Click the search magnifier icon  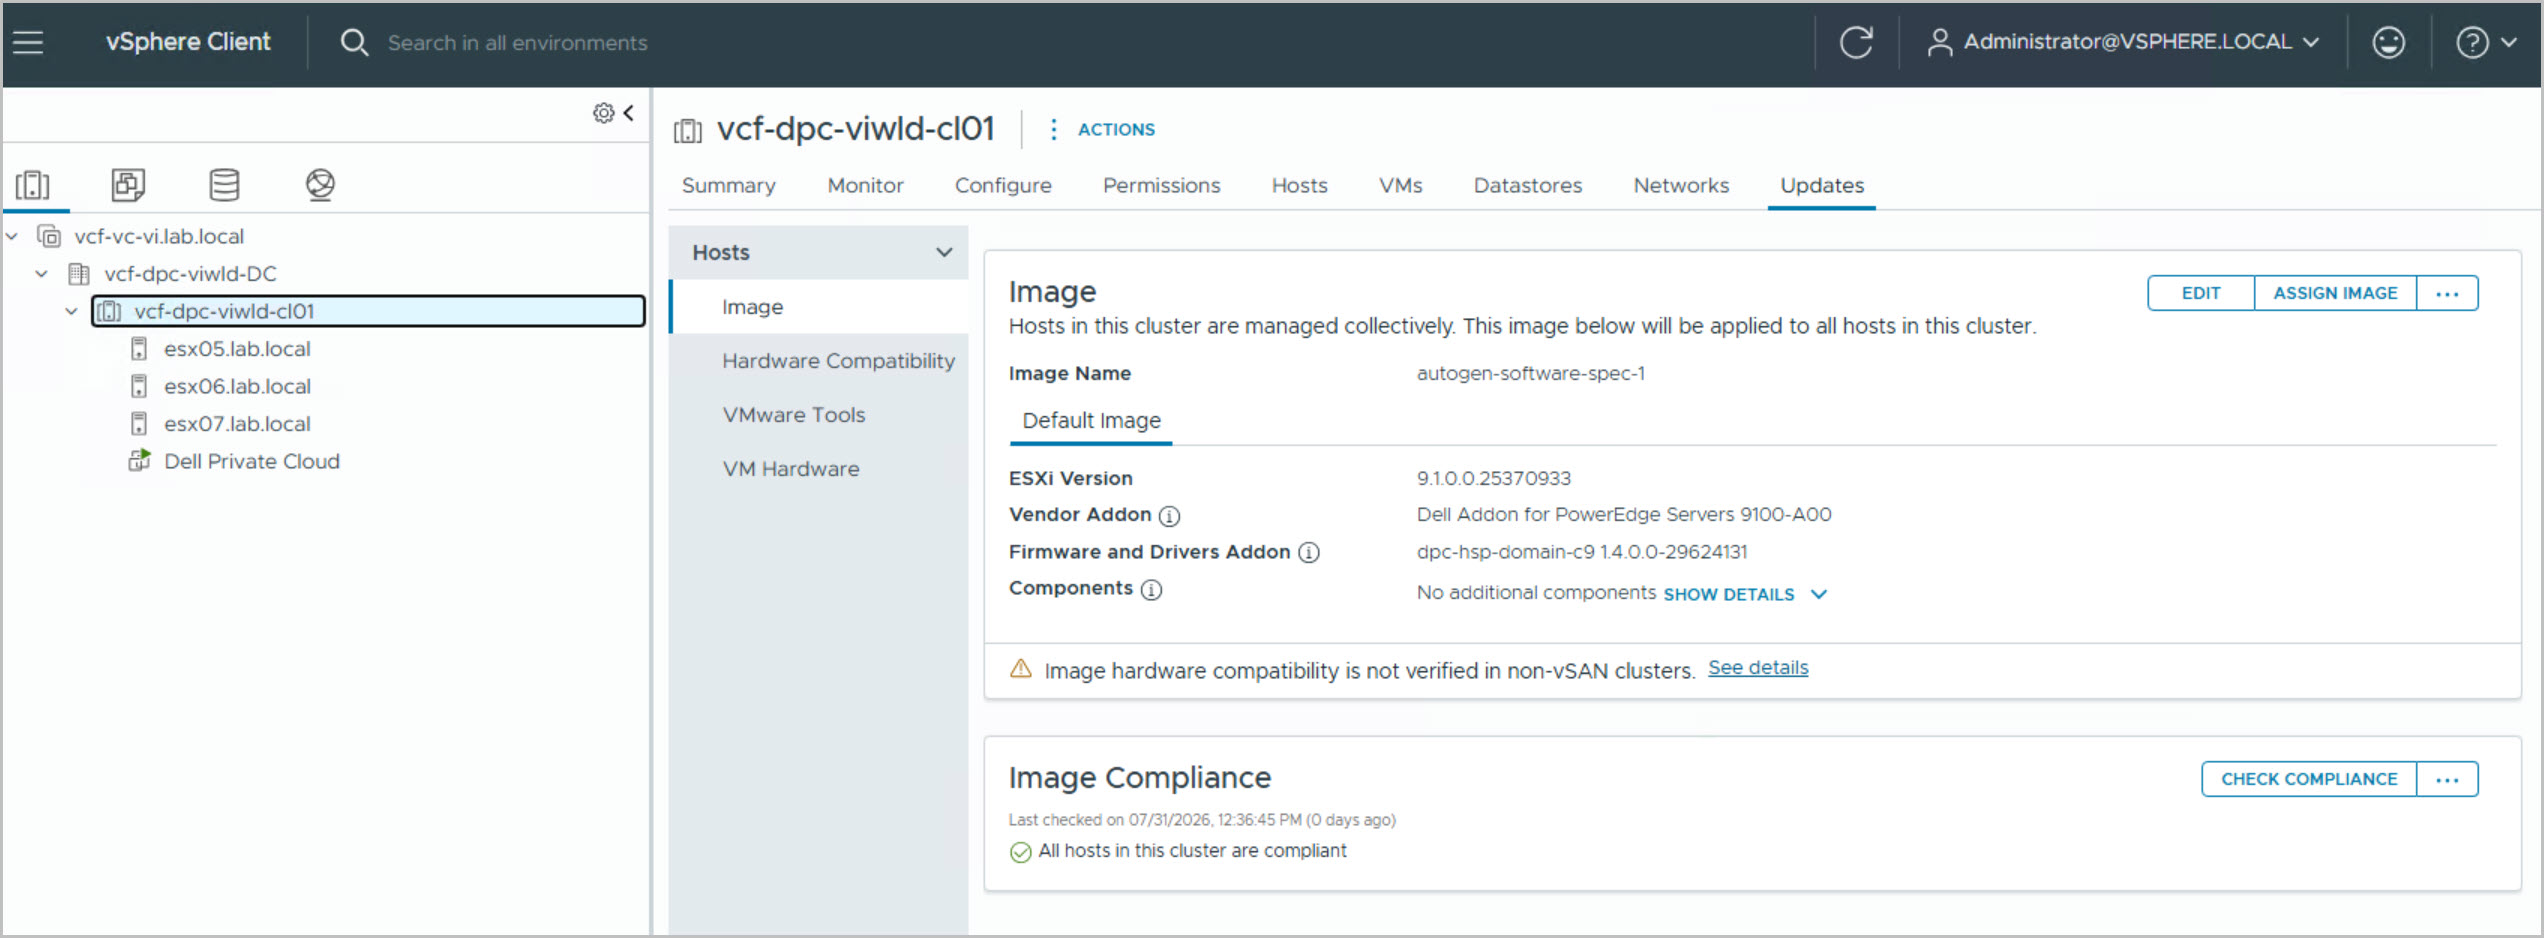[x=354, y=42]
